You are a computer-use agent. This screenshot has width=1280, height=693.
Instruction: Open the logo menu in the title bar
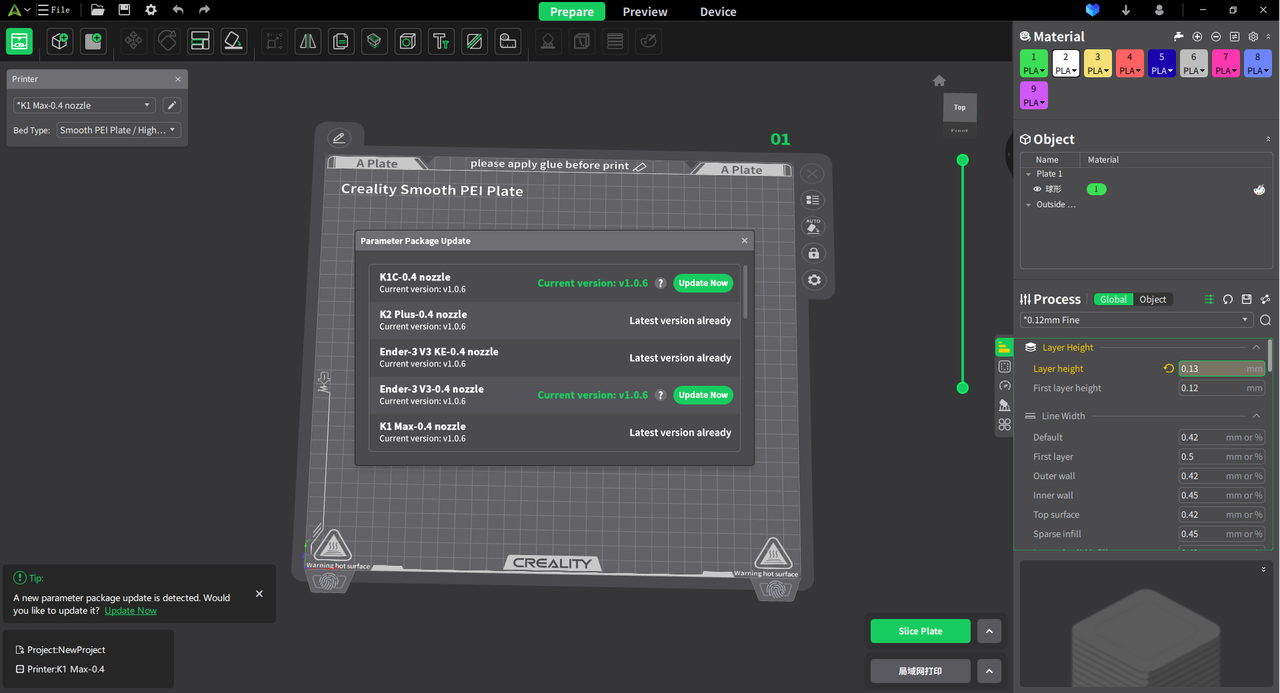tap(18, 10)
